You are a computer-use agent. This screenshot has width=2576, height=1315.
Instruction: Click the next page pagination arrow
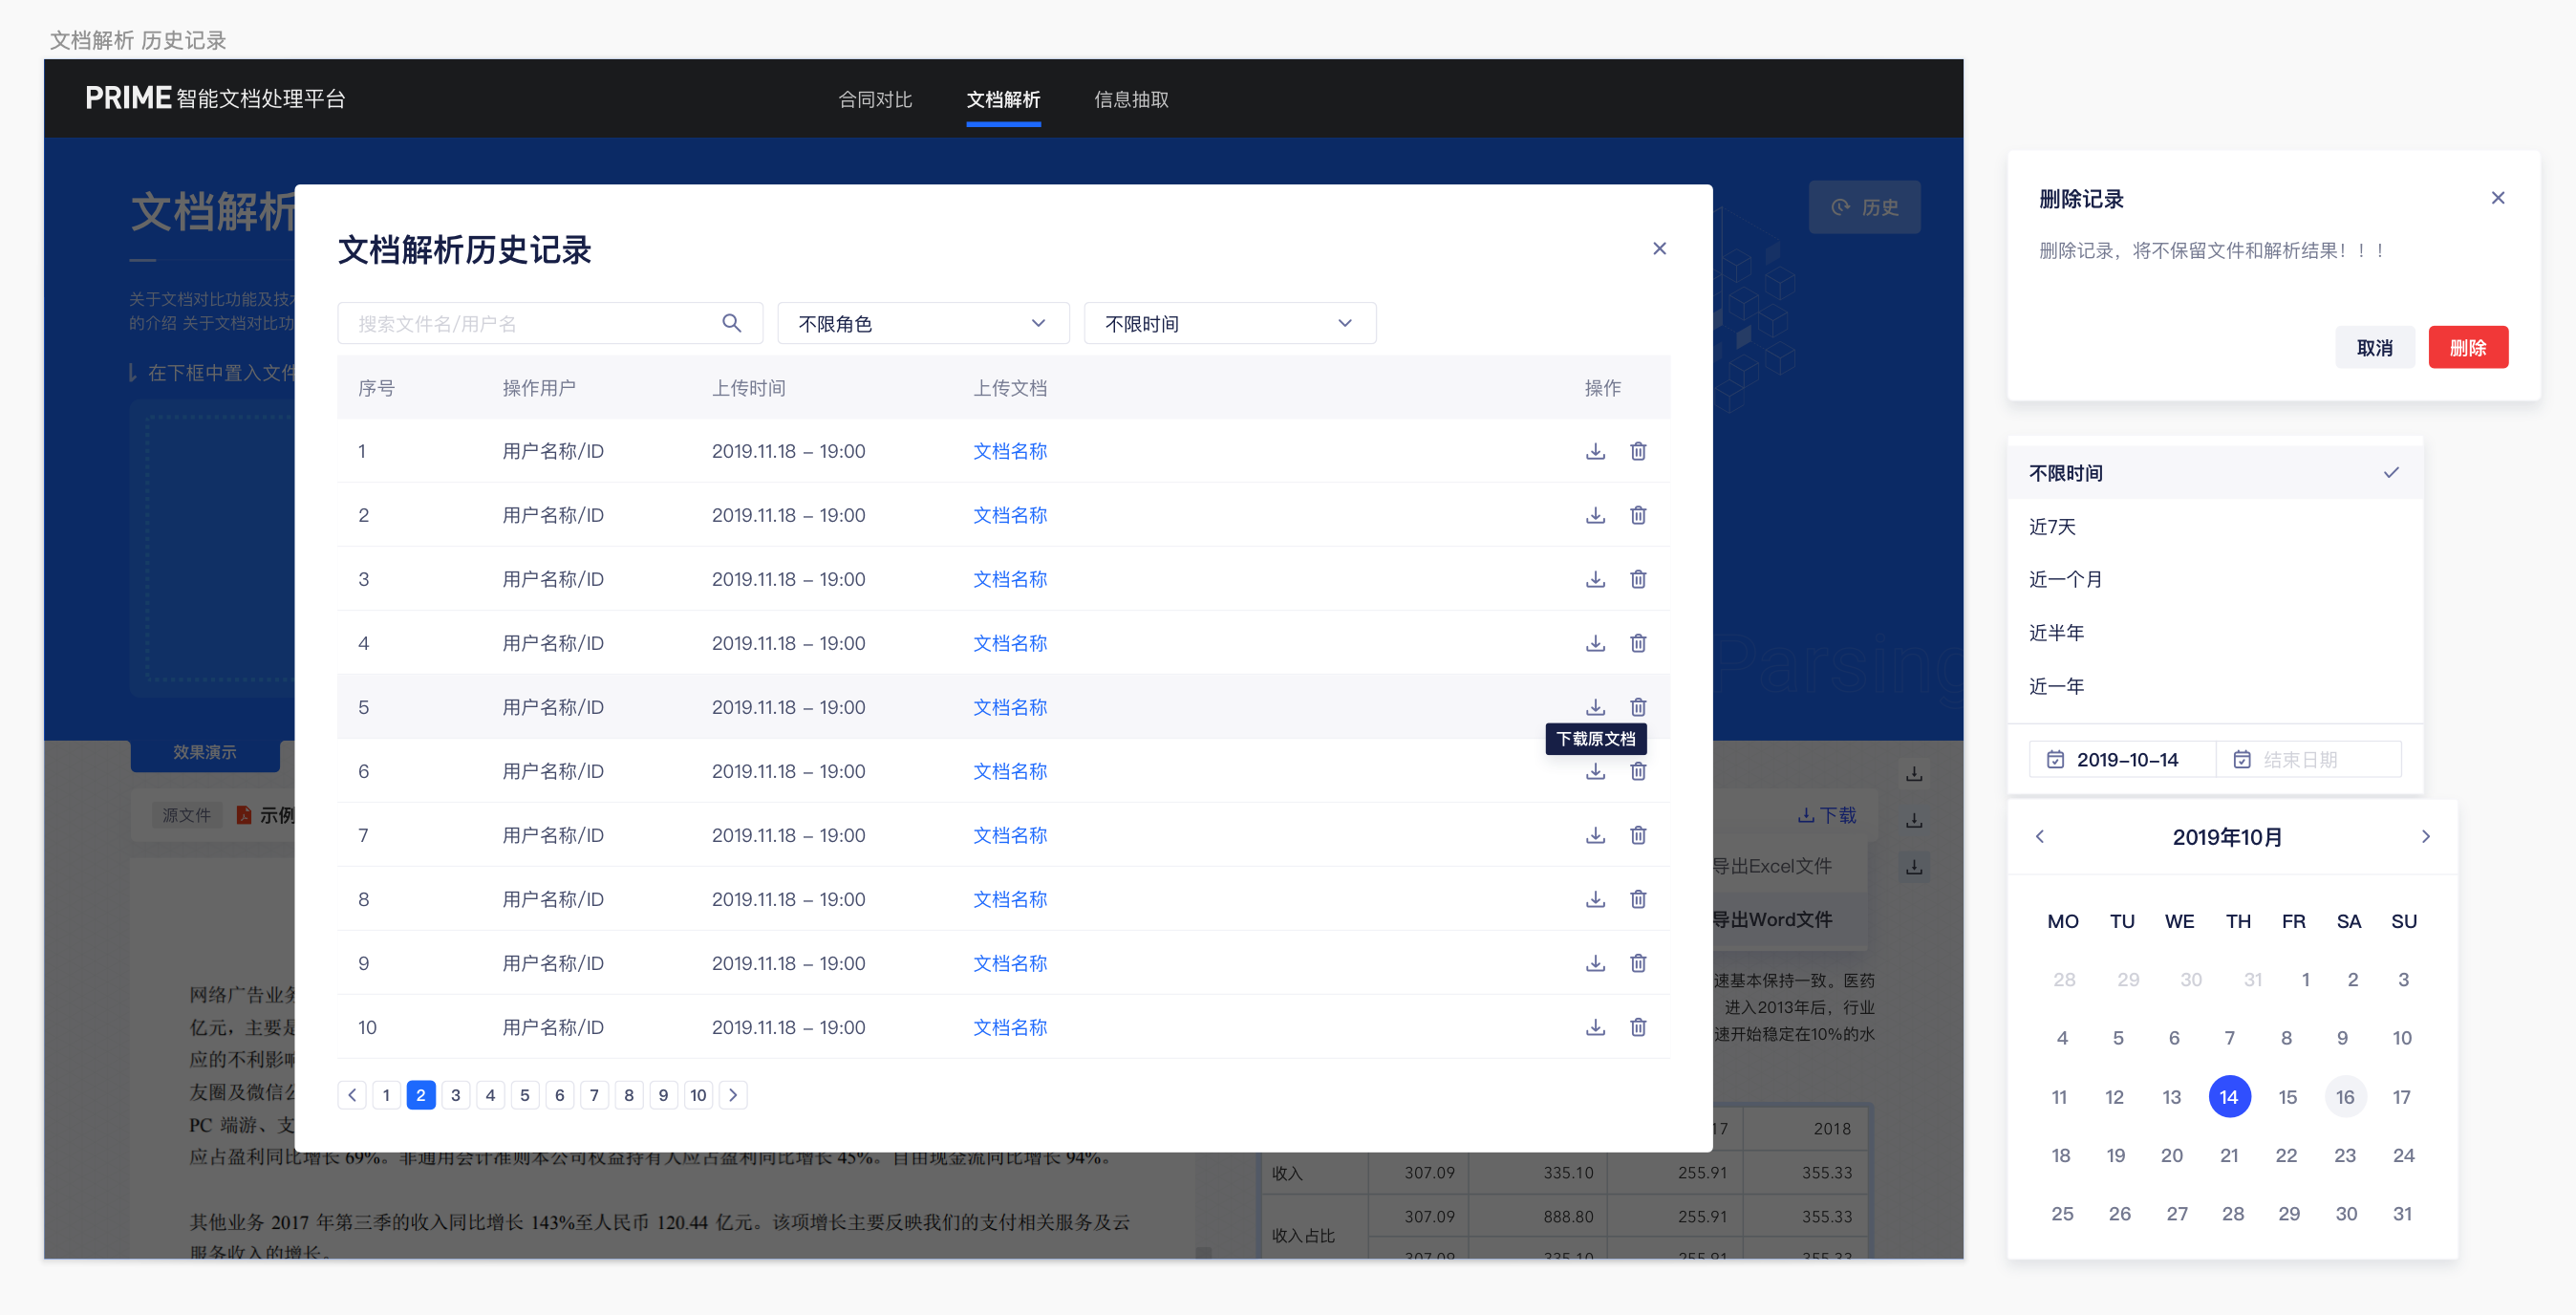click(x=733, y=1095)
